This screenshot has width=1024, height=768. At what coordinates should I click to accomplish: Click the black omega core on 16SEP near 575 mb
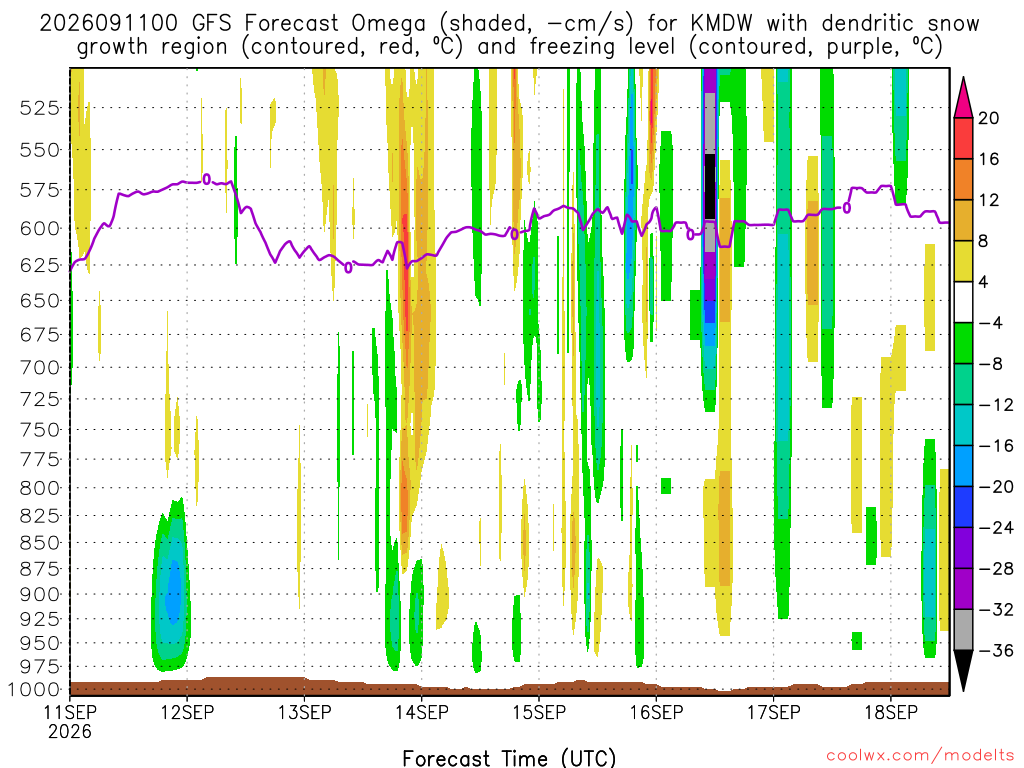[710, 187]
